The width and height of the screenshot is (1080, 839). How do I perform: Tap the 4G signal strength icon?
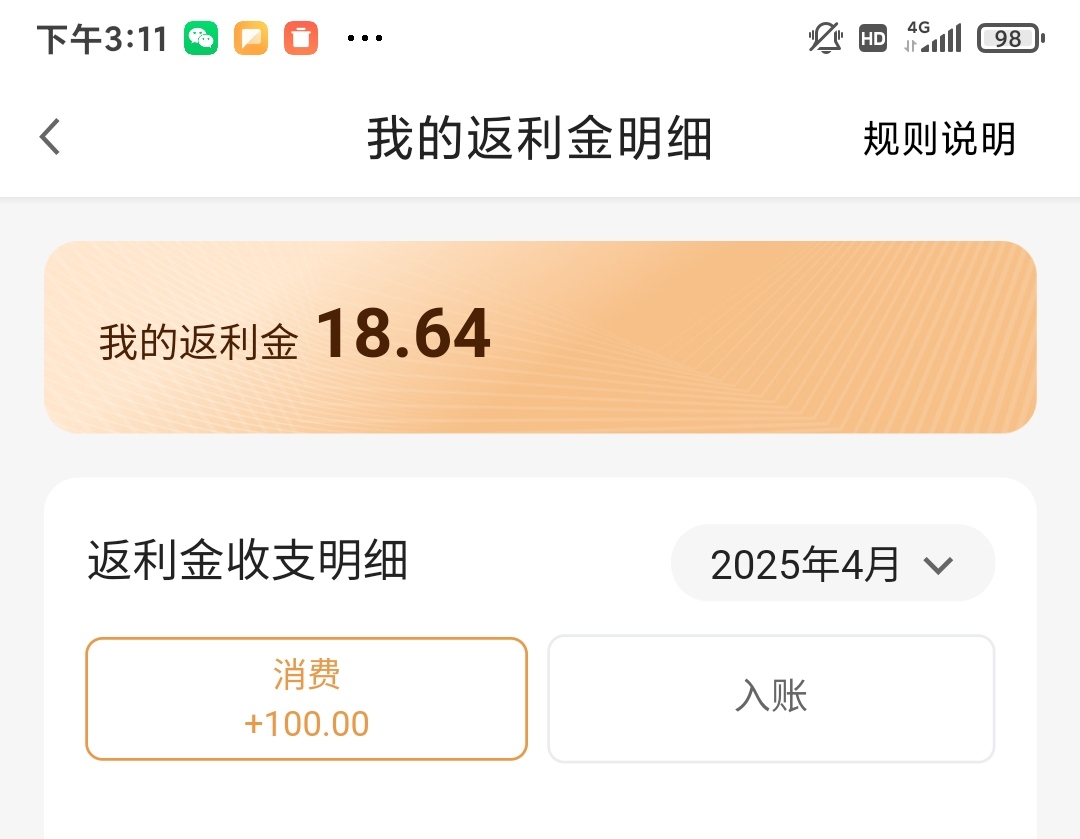[933, 37]
